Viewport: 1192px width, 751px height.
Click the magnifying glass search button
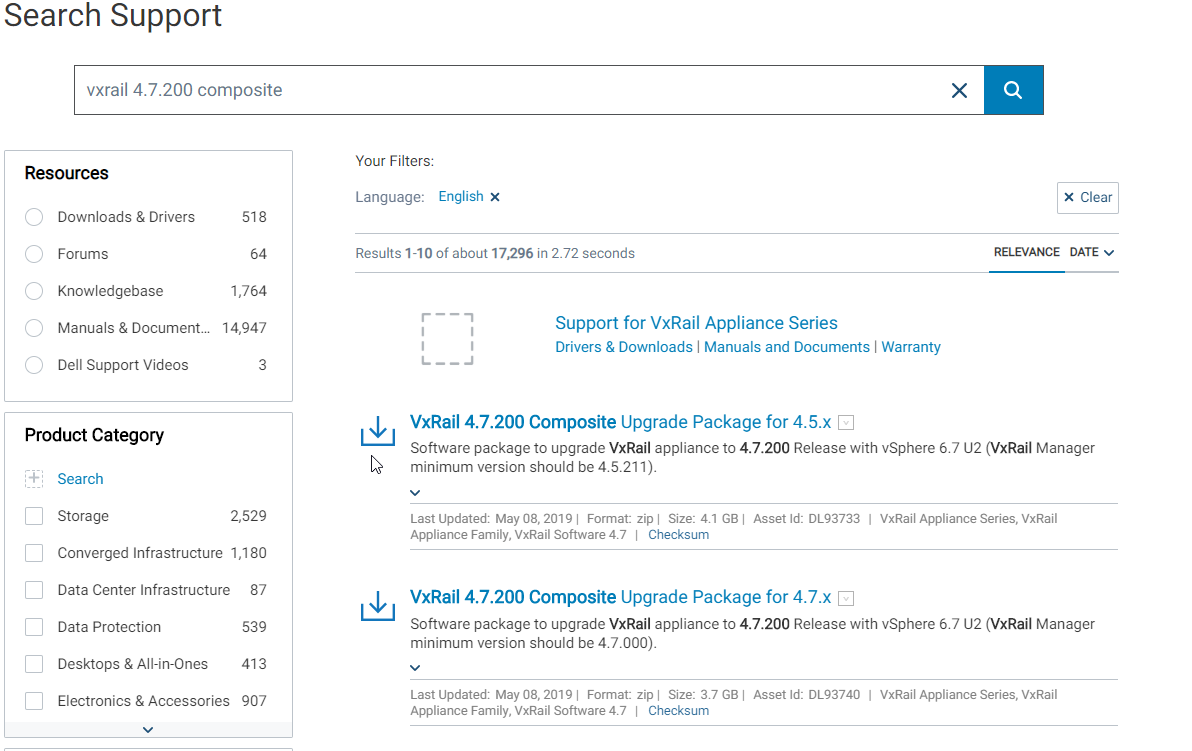click(x=1013, y=90)
